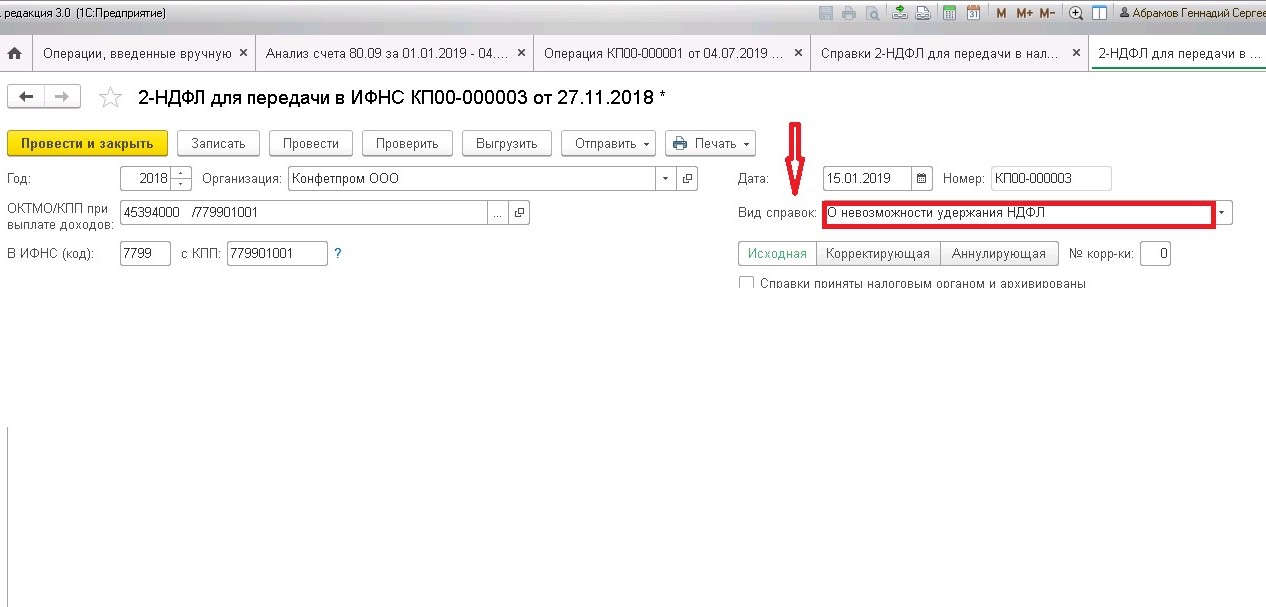Open the Отправить dropdown button
This screenshot has width=1266, height=607.
[608, 143]
